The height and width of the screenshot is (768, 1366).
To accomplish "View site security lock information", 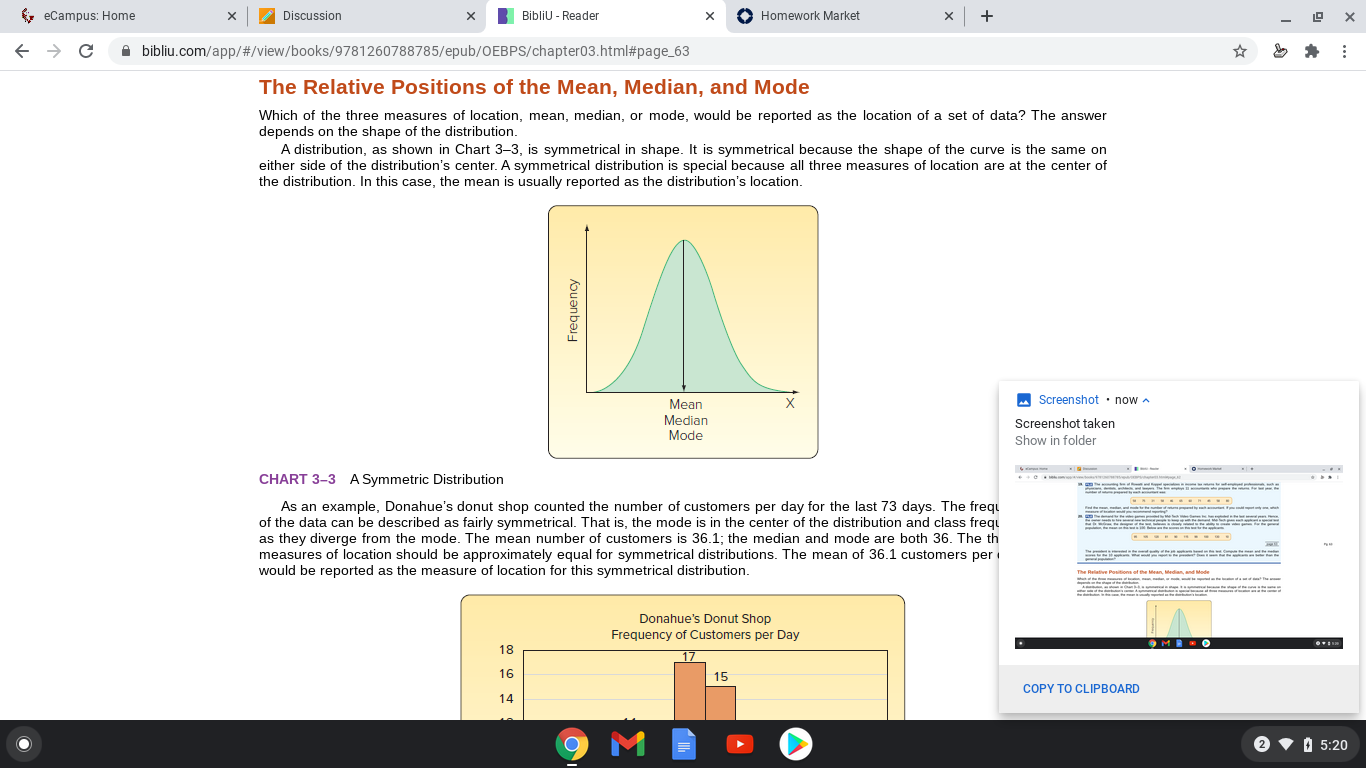I will pos(126,51).
